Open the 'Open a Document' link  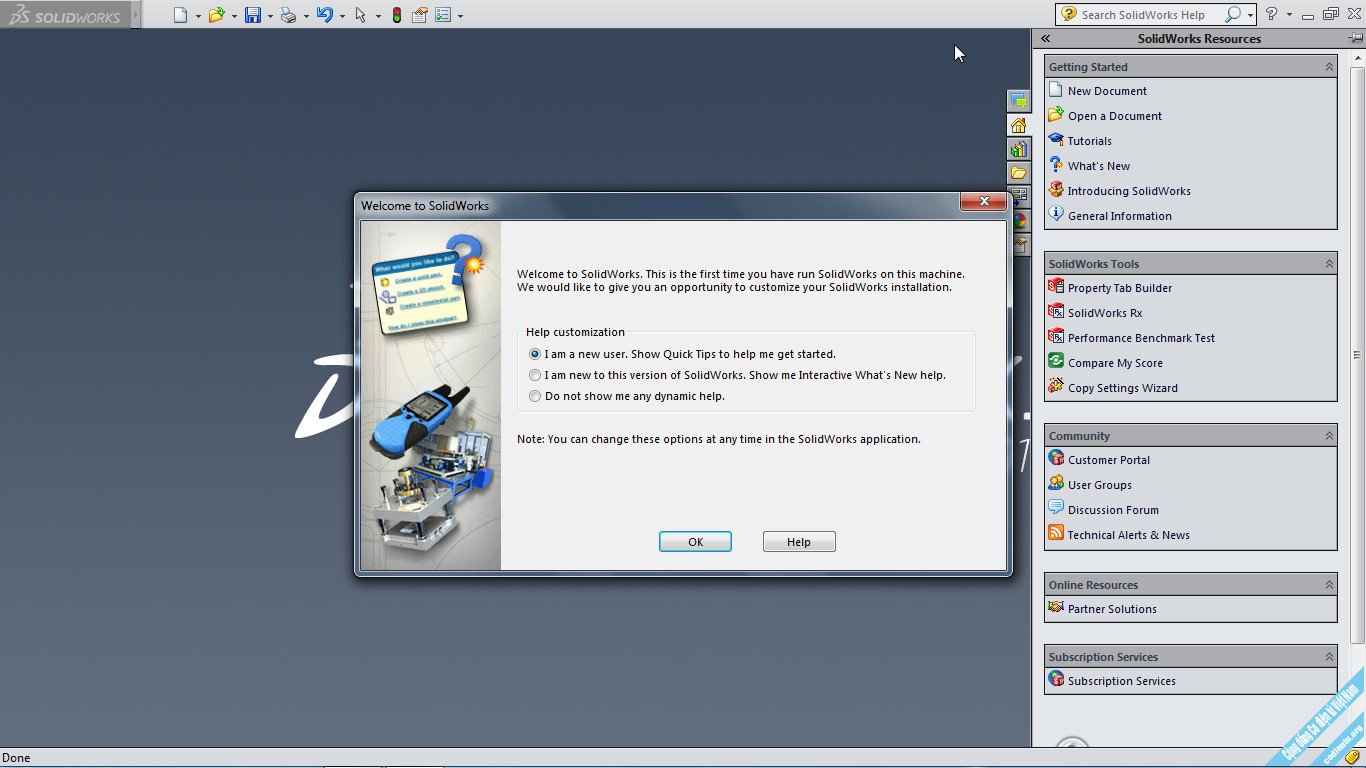[1114, 115]
